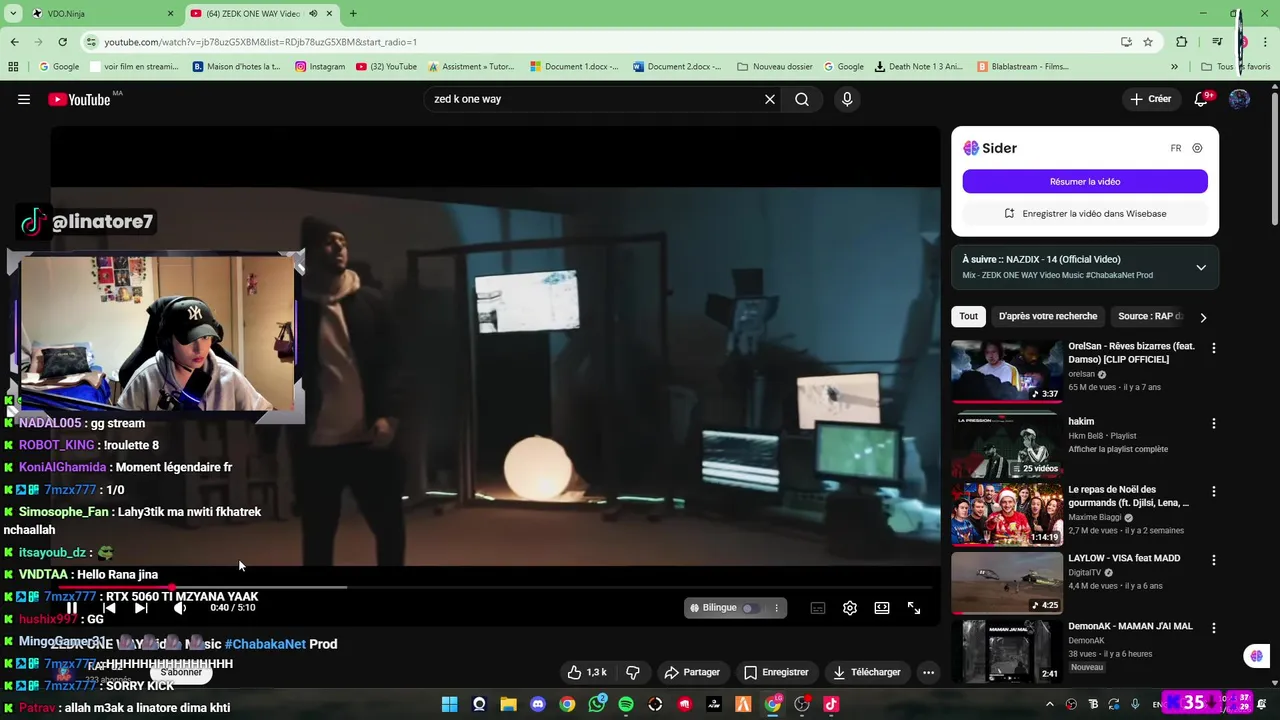Open options for Le repas de Noël video
Screen dimensions: 1280x720
tap(1214, 491)
